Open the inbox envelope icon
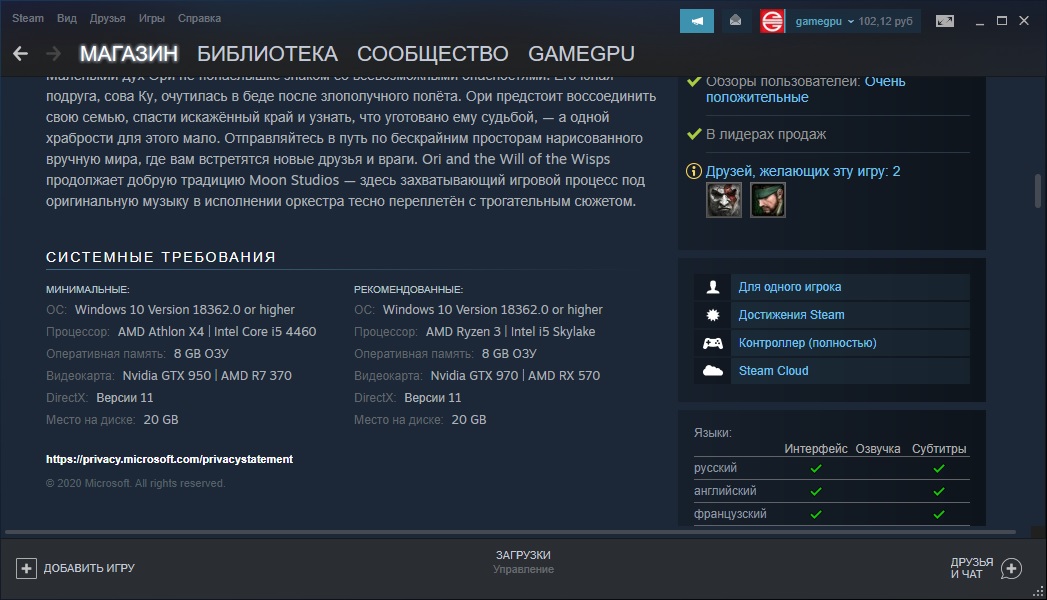Viewport: 1047px width, 600px height. pos(735,21)
